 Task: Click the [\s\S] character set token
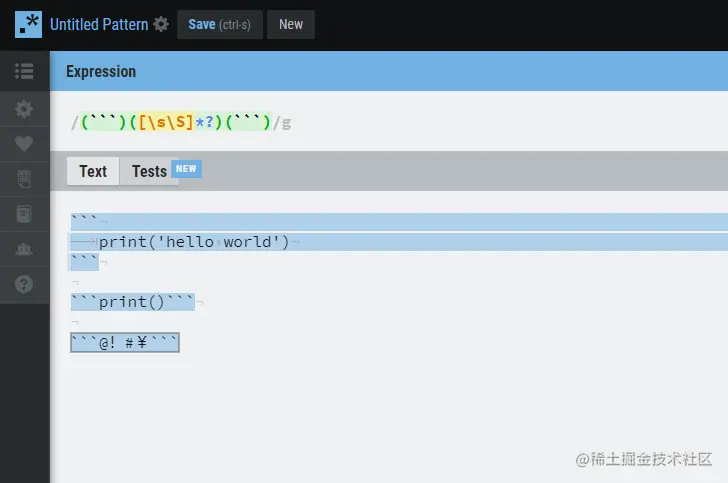[x=166, y=122]
